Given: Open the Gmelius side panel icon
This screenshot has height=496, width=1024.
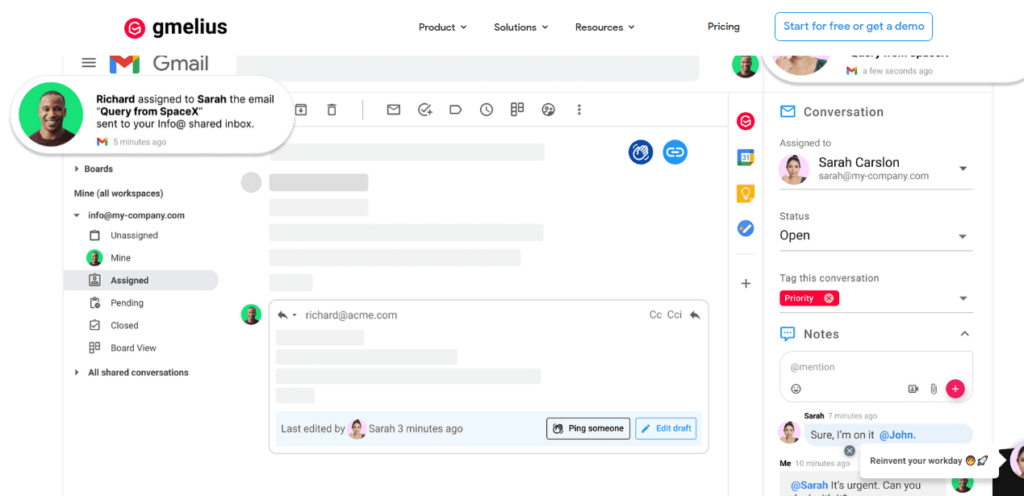Looking at the screenshot, I should point(746,121).
